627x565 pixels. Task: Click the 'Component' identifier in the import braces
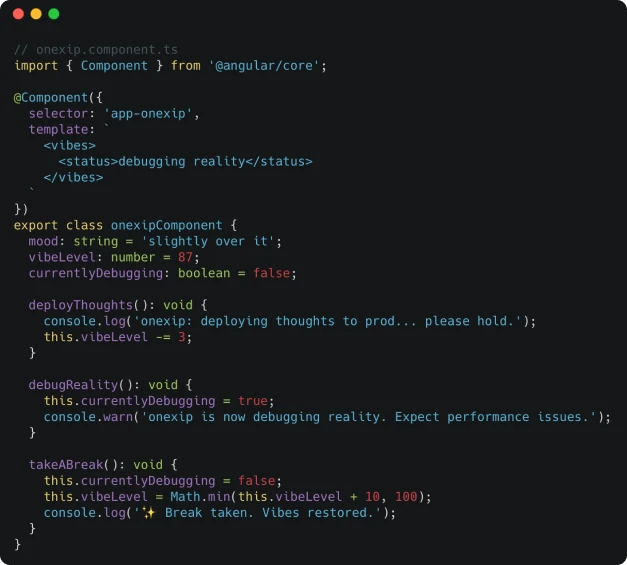coord(114,66)
